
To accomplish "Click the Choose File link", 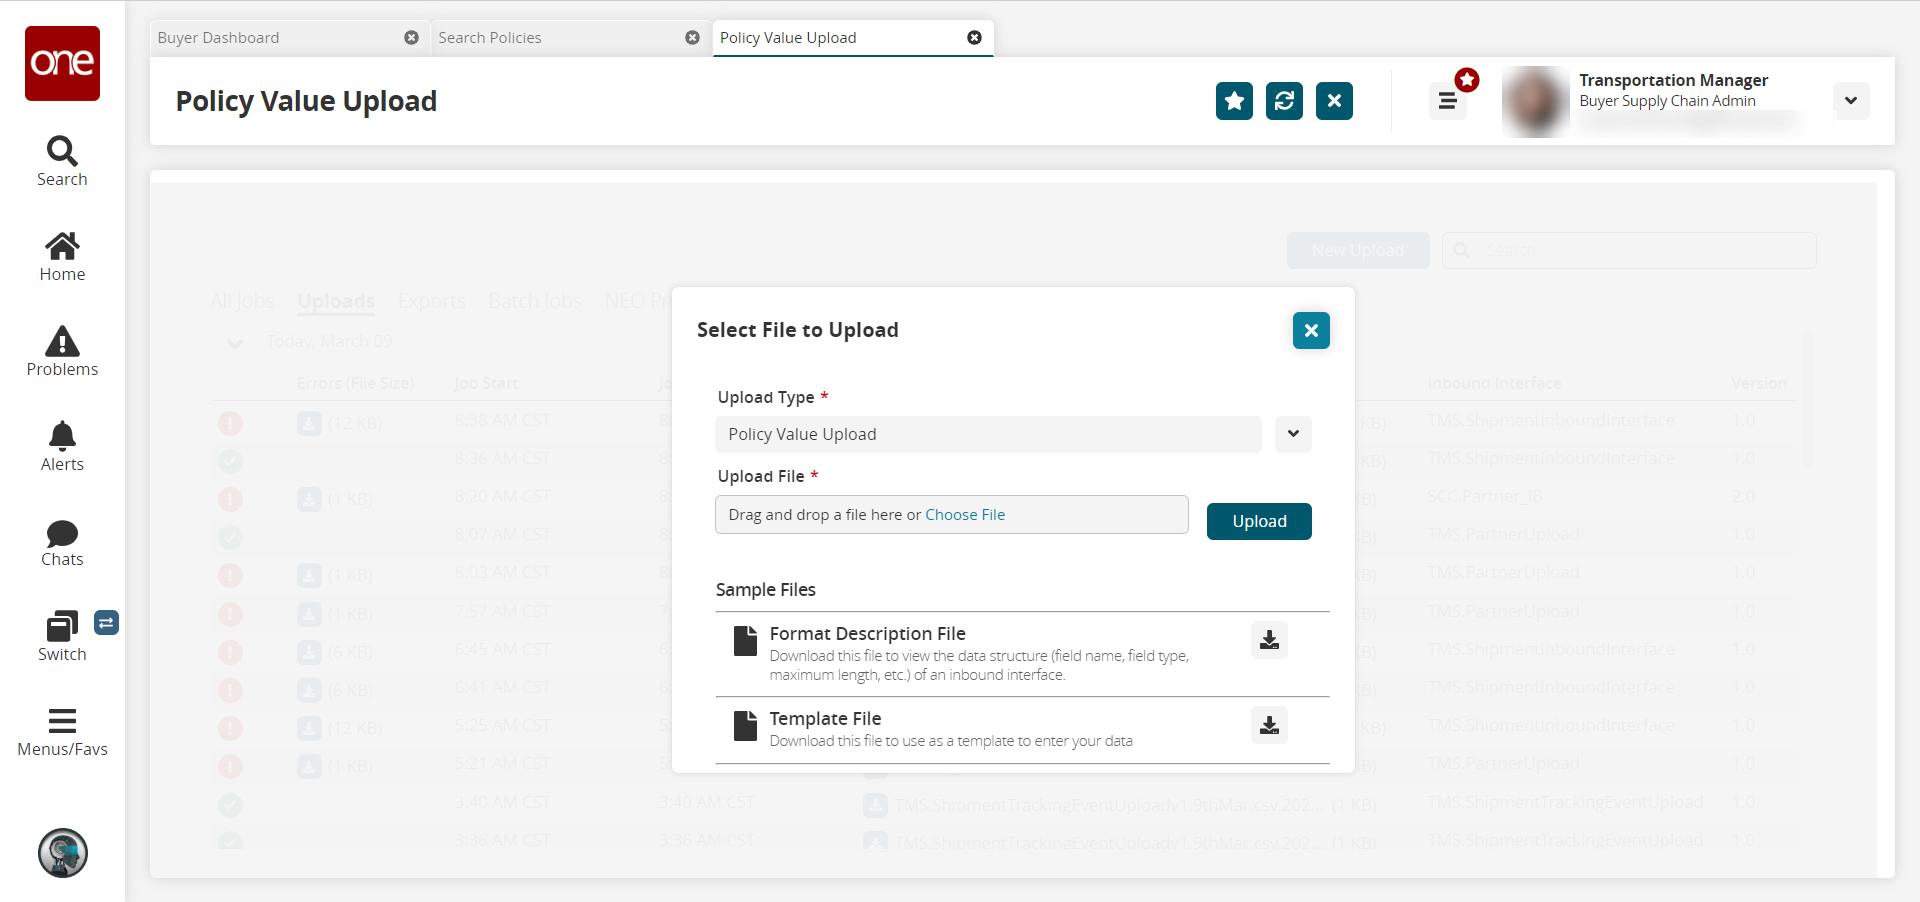I will pos(965,515).
